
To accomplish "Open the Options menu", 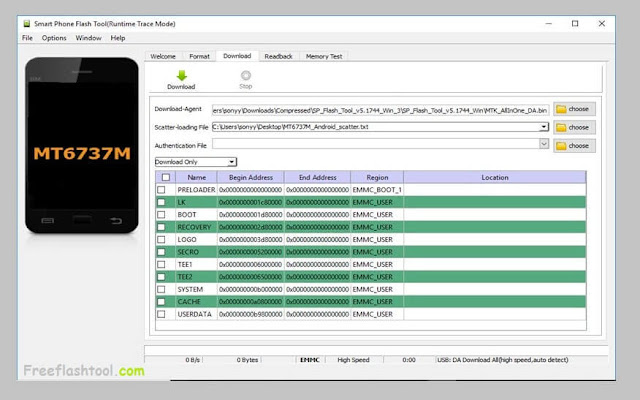I will click(x=54, y=38).
